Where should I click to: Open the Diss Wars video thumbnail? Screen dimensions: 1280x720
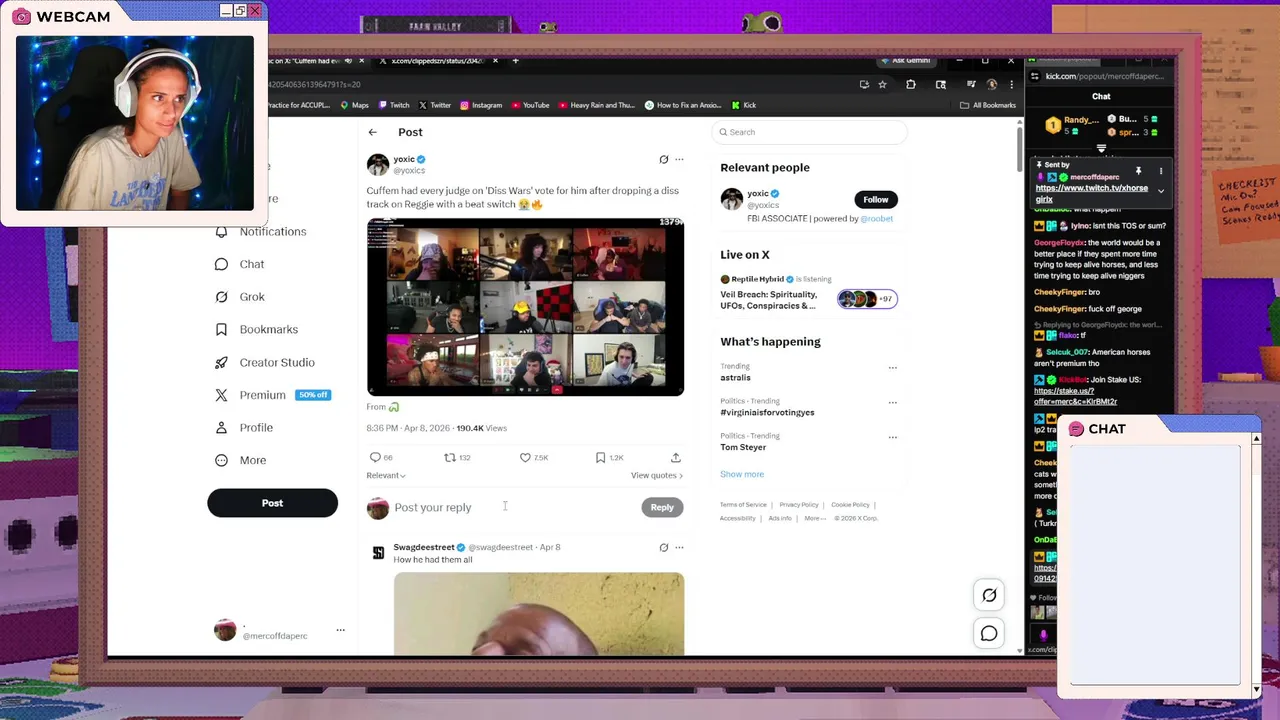[x=525, y=307]
